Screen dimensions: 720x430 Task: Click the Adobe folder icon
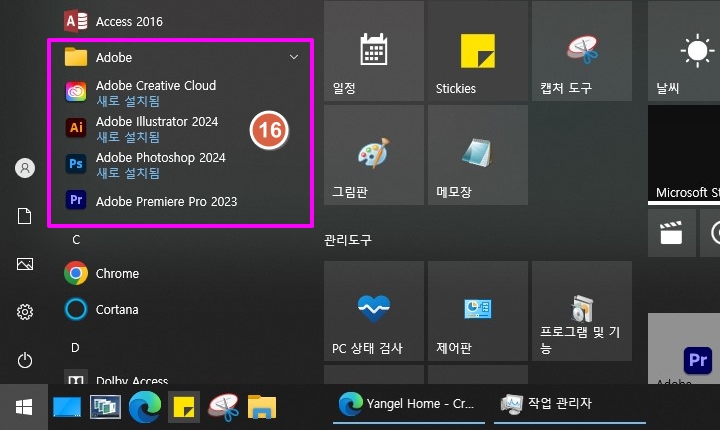(x=76, y=57)
